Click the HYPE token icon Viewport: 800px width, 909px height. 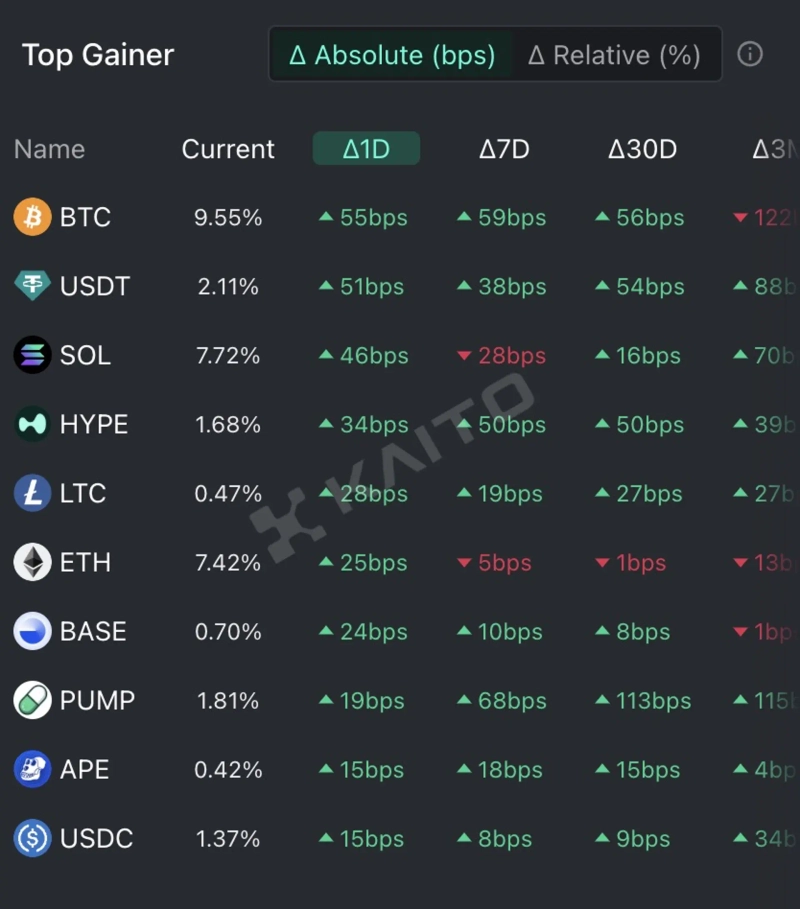pyautogui.click(x=32, y=424)
